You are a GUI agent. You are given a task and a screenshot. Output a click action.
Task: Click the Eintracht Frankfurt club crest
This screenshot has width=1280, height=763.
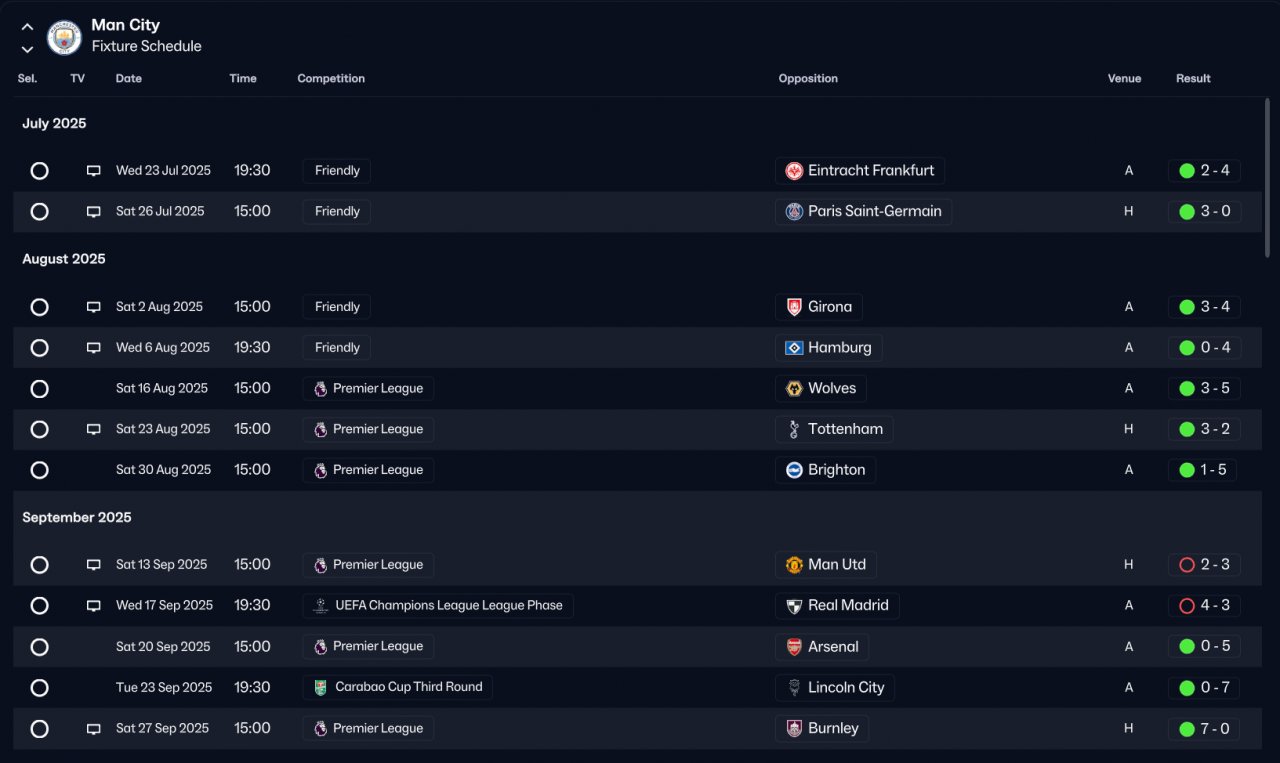[794, 171]
